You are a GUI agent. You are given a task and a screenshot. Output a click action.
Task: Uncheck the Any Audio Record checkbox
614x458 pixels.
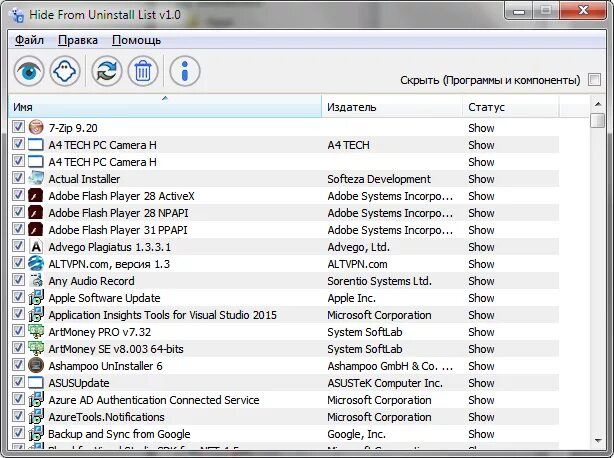18,280
